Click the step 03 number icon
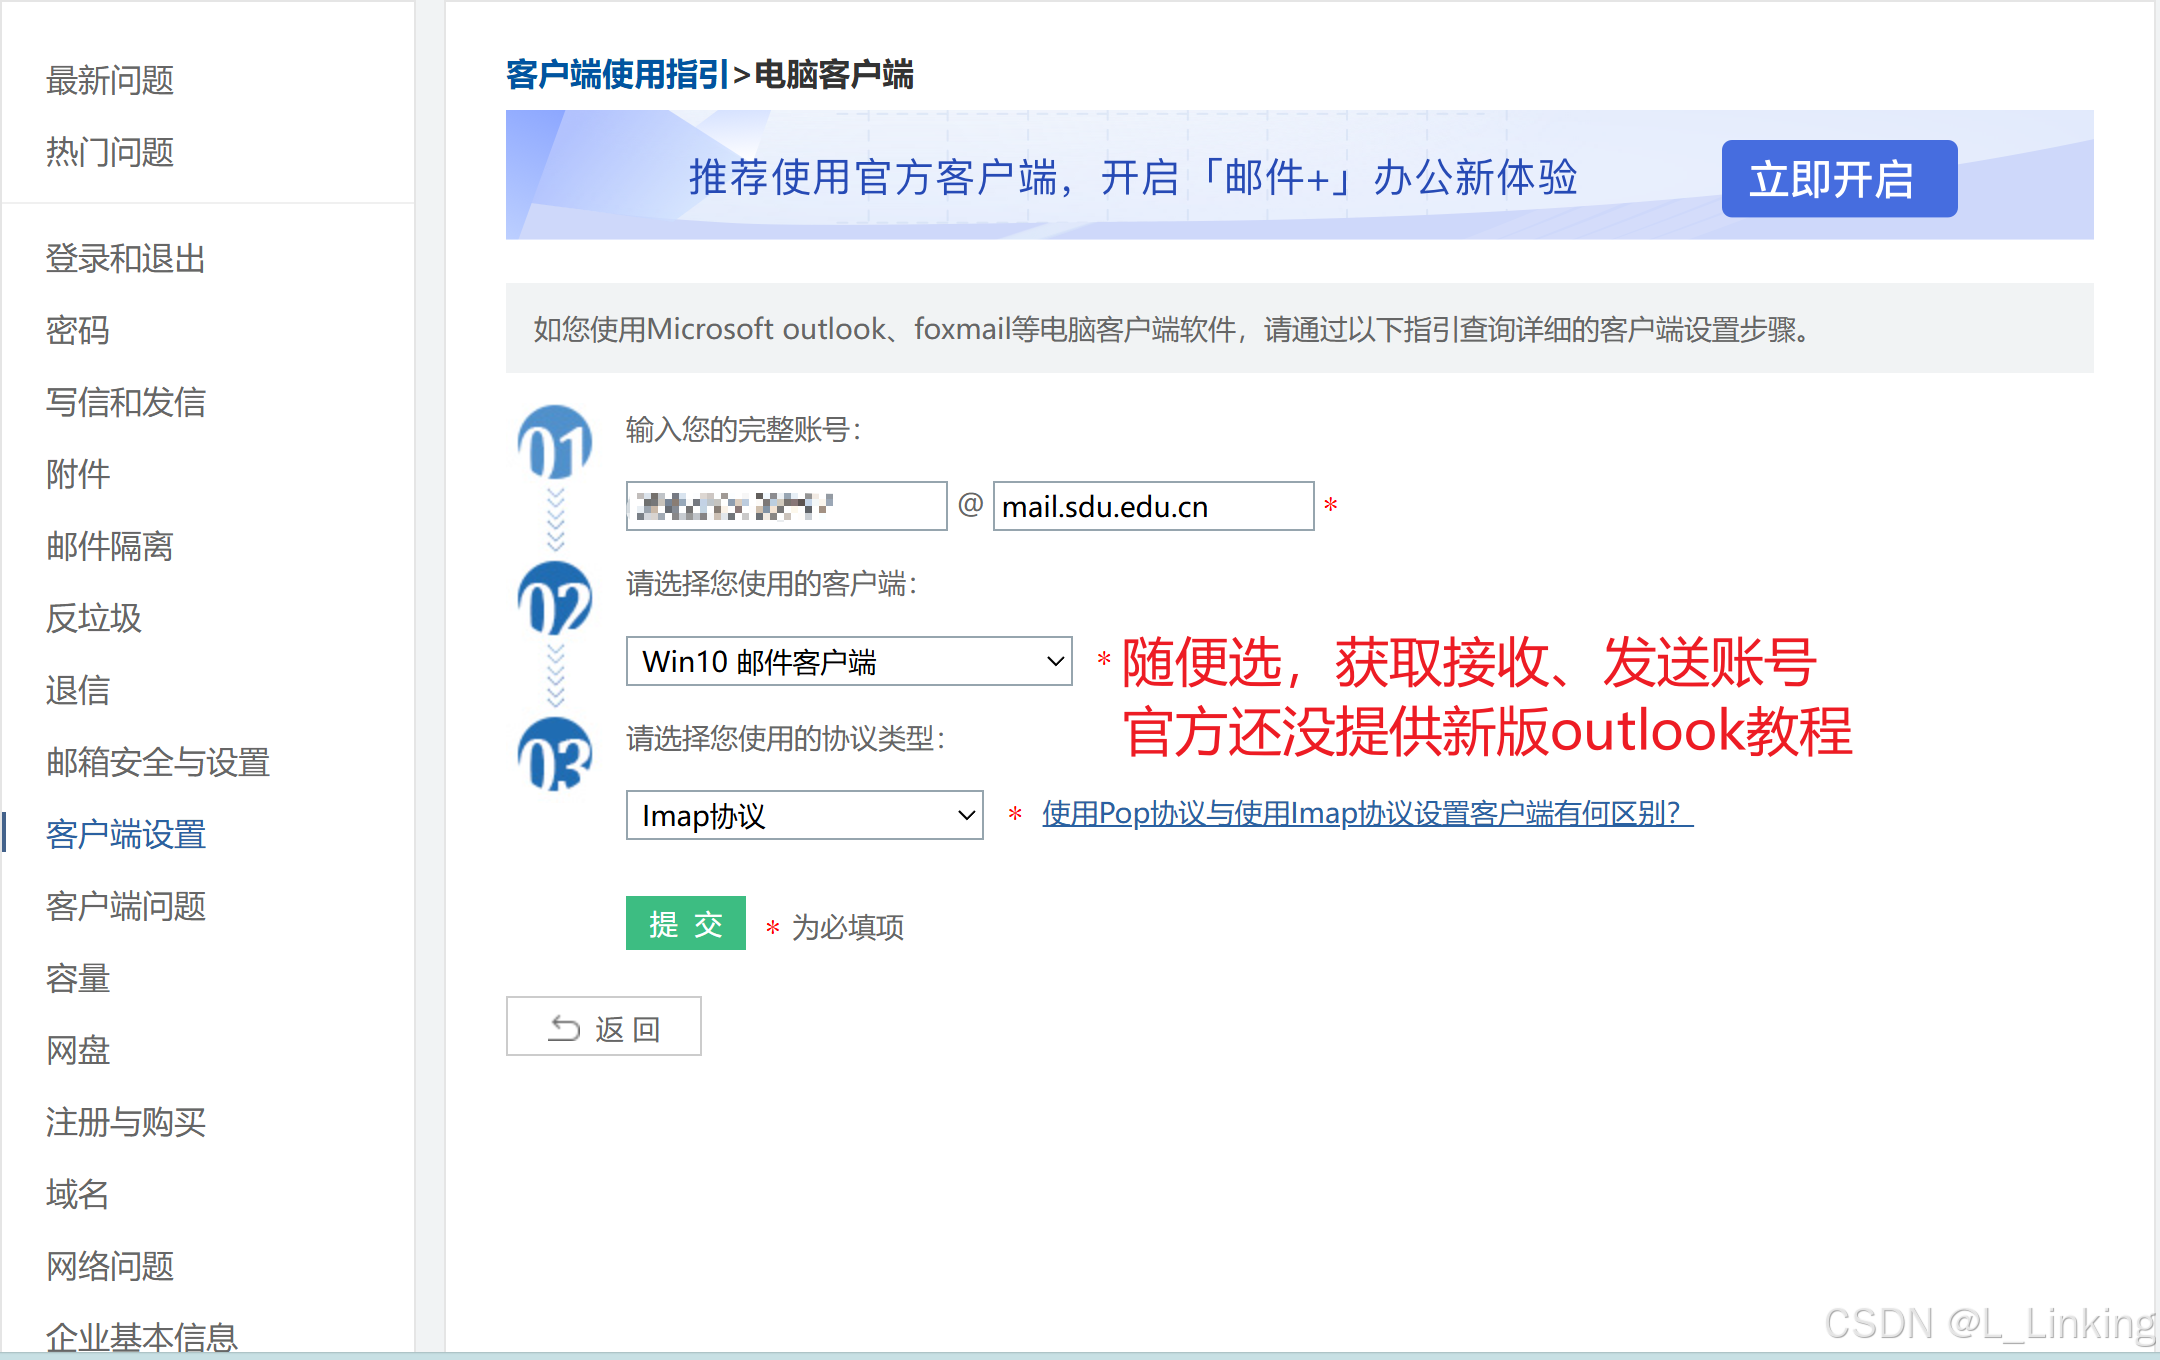Viewport: 2160px width, 1360px height. [555, 755]
